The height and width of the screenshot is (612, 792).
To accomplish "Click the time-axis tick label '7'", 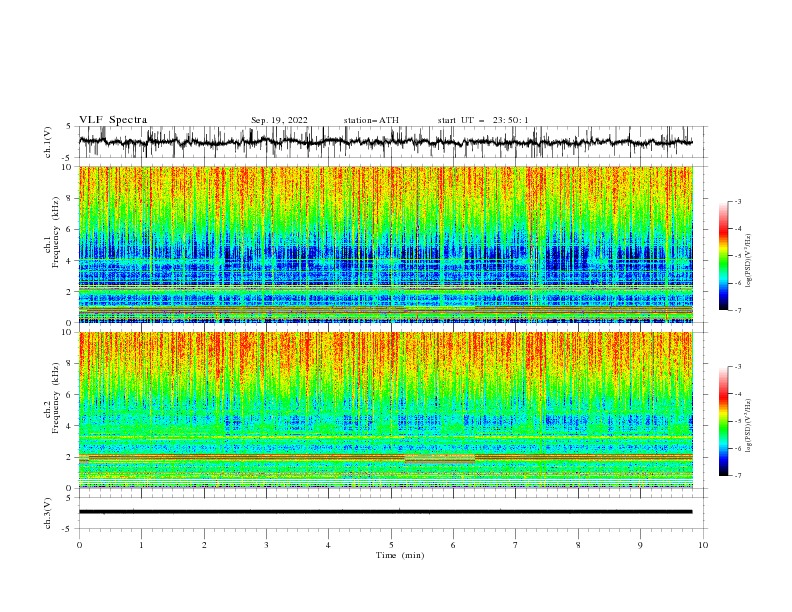I will (x=516, y=545).
